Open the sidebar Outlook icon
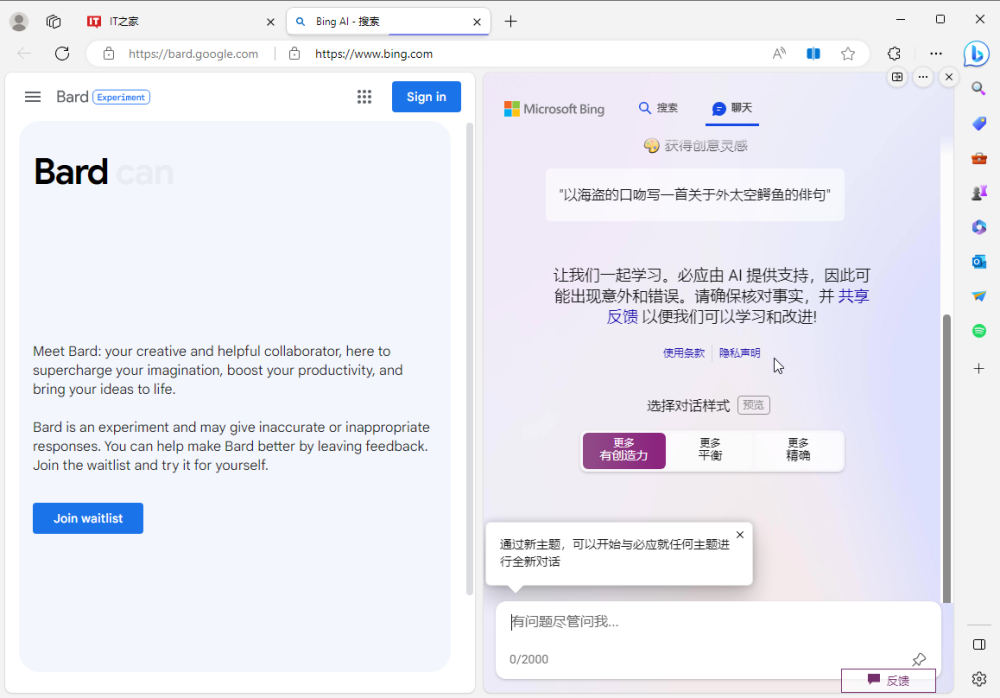Image resolution: width=1000 pixels, height=698 pixels. click(x=978, y=262)
